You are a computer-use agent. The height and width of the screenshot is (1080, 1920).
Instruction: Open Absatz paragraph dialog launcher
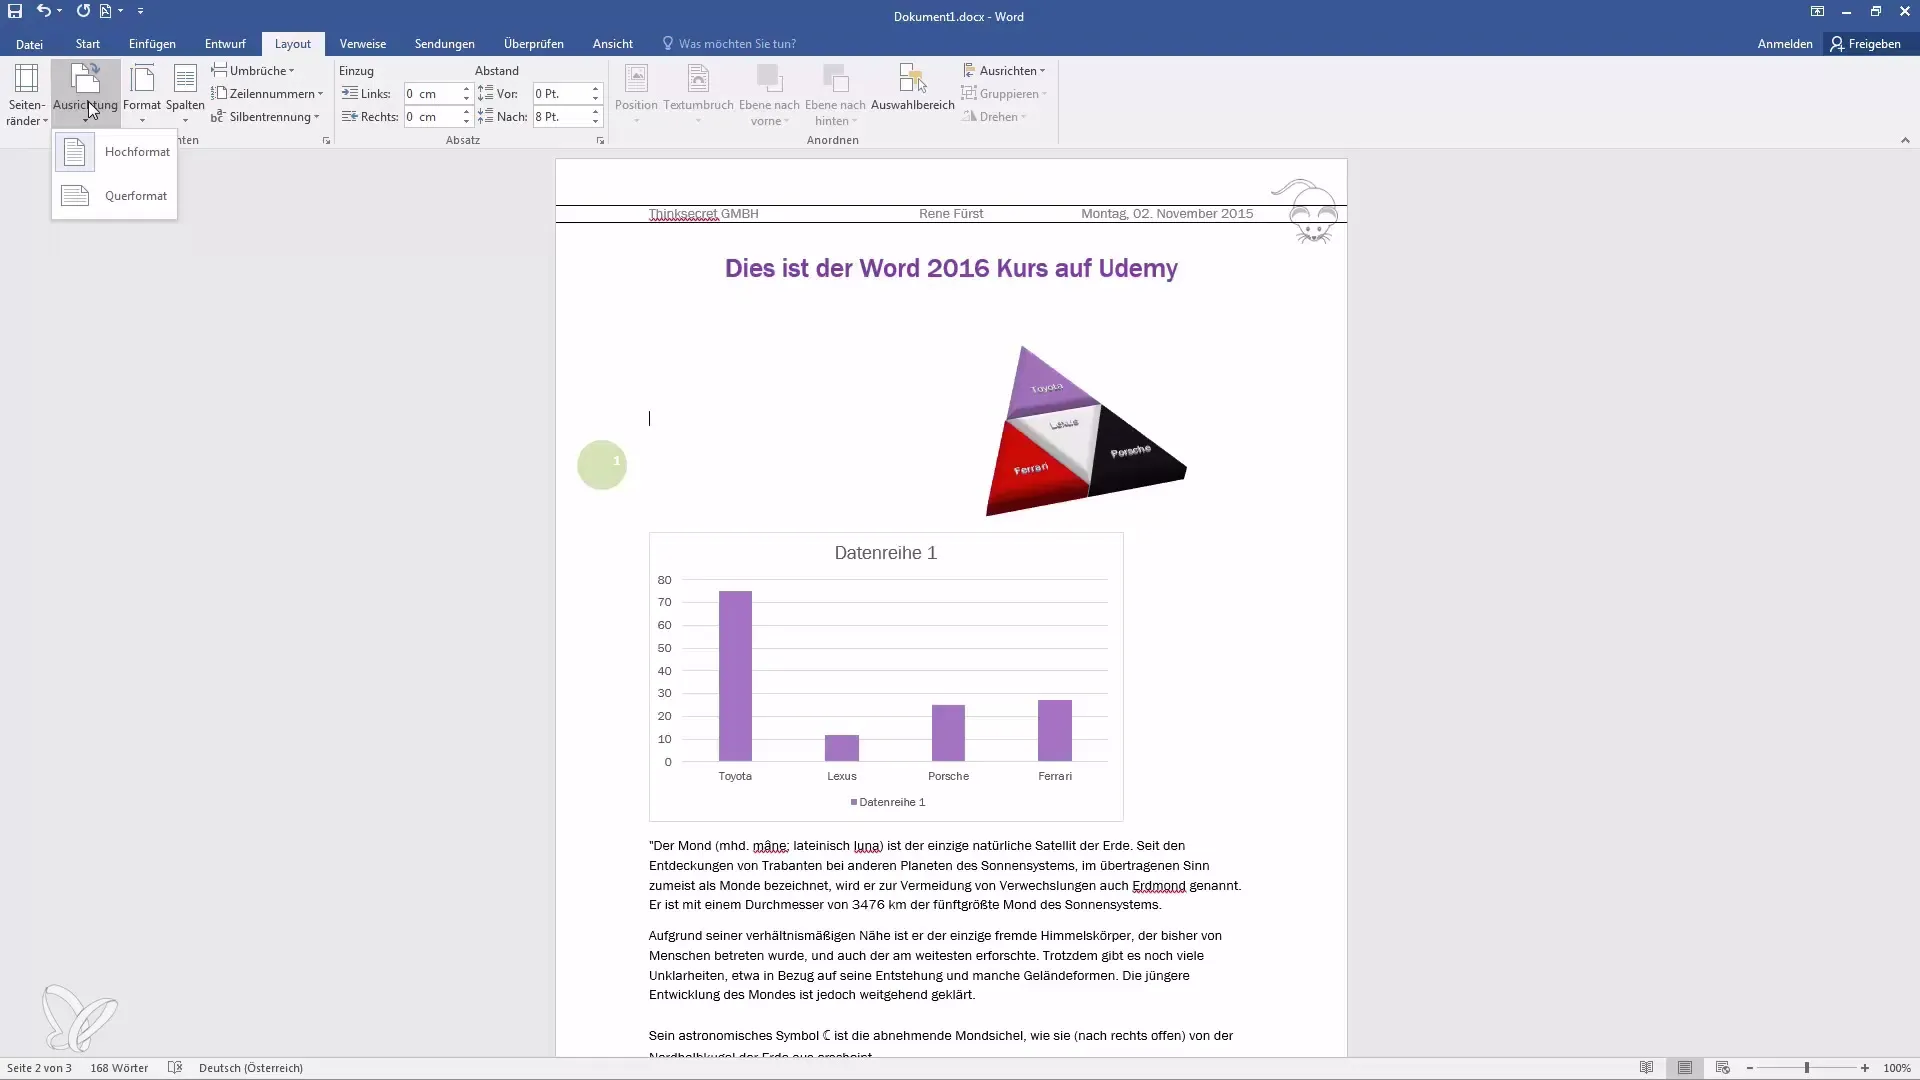pos(600,141)
